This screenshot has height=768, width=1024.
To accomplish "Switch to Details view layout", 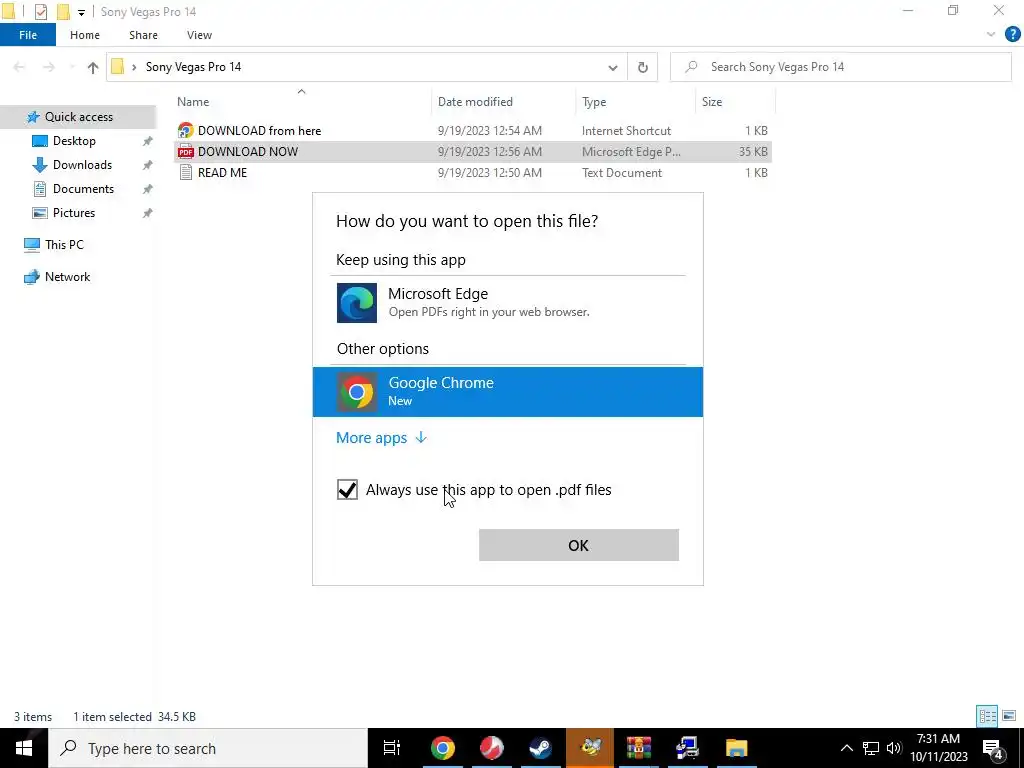I will (987, 716).
